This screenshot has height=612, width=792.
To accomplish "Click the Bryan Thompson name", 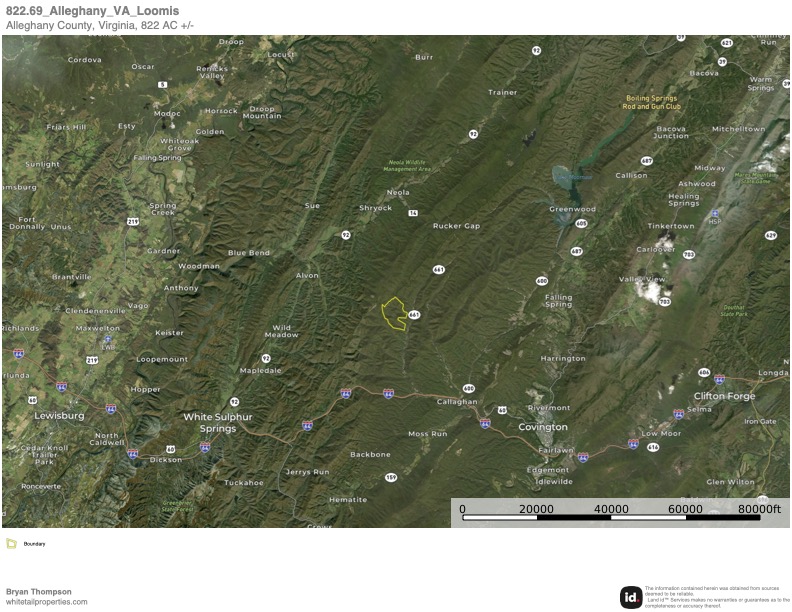I will click(38, 591).
